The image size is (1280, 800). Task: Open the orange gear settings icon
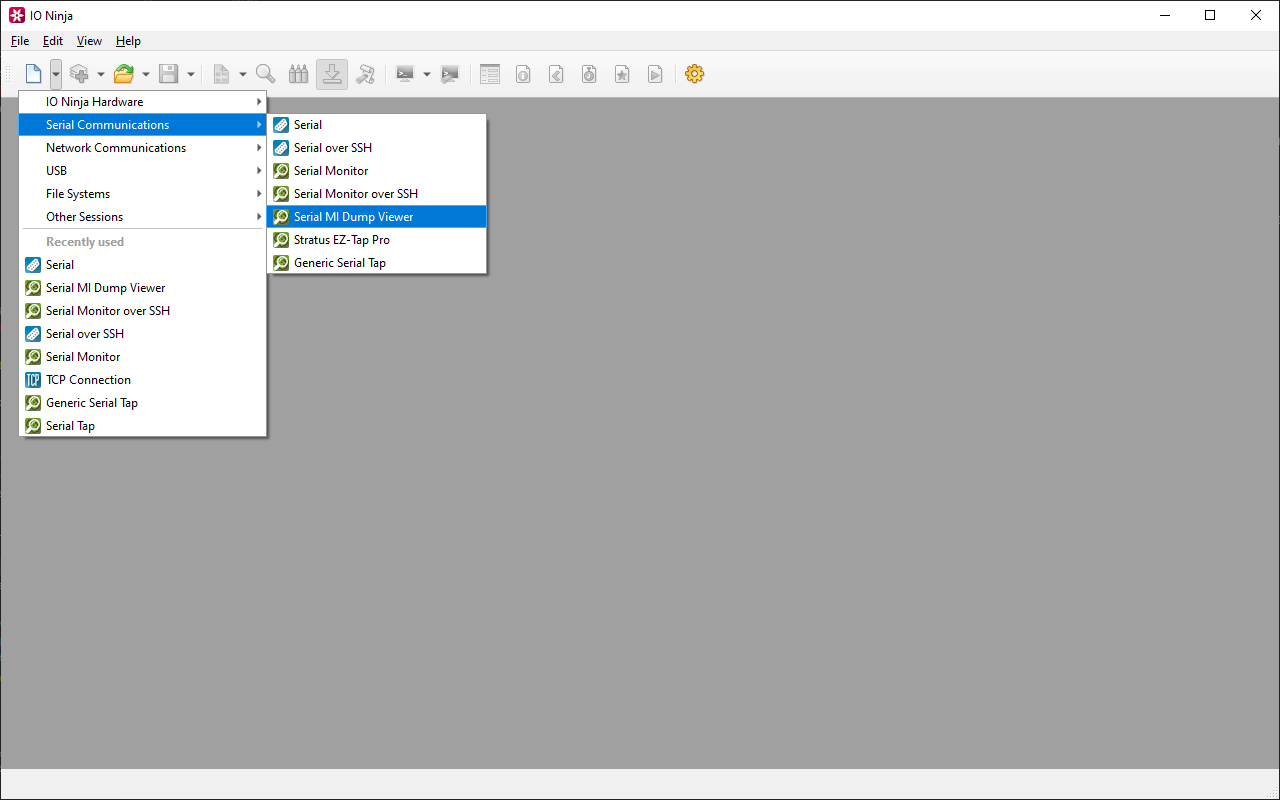click(695, 74)
